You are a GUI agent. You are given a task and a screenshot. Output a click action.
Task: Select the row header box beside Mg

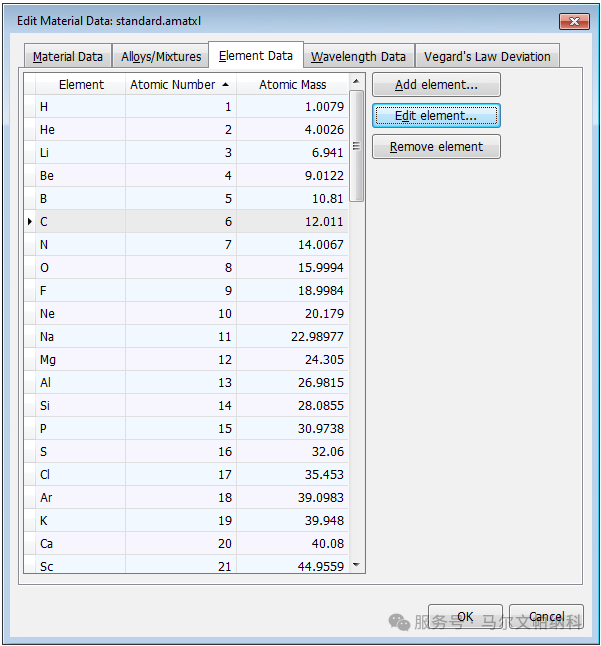(30, 360)
